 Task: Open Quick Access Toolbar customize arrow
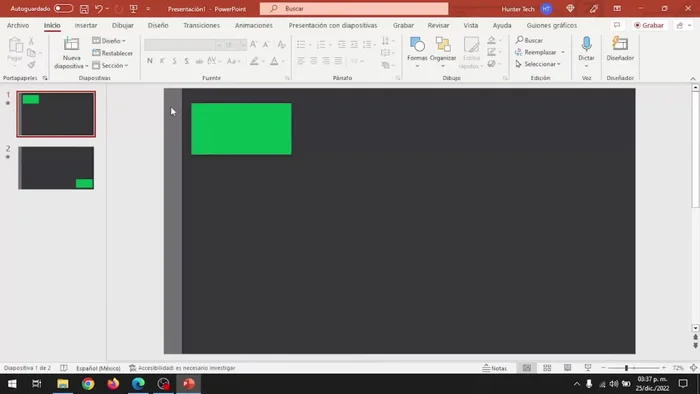(148, 8)
